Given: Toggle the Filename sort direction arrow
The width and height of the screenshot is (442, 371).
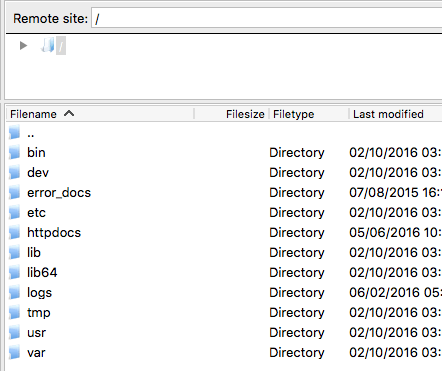Looking at the screenshot, I should (x=69, y=114).
